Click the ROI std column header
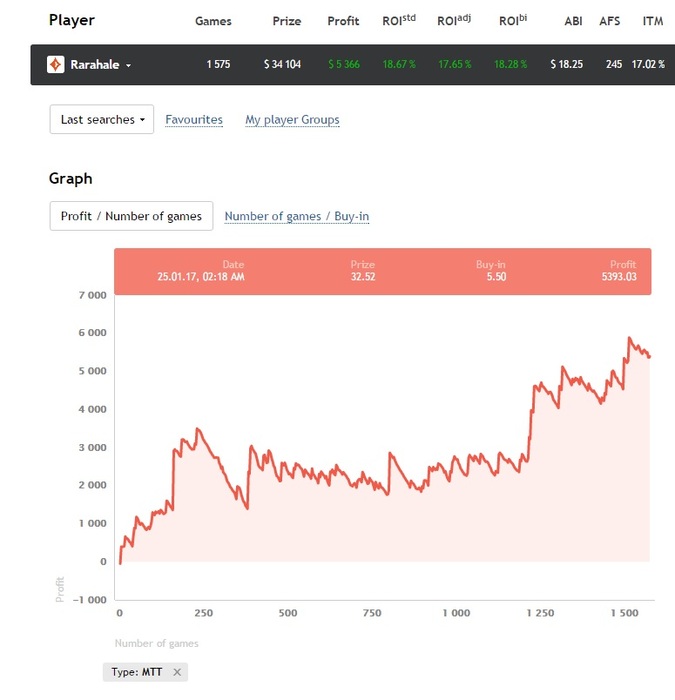Image resolution: width=675 pixels, height=700 pixels. pyautogui.click(x=398, y=21)
